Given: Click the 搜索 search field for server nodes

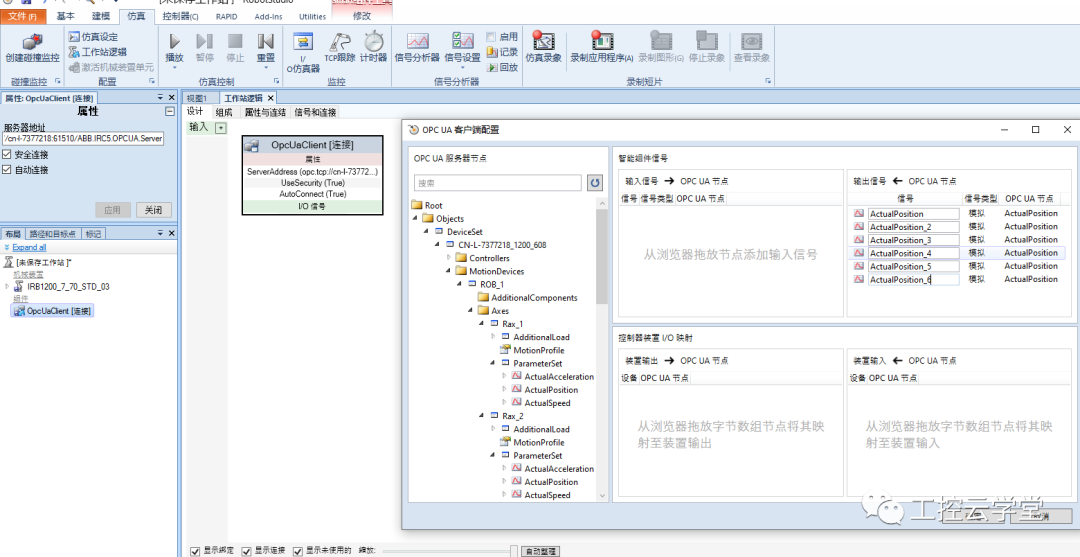Looking at the screenshot, I should pyautogui.click(x=498, y=183).
